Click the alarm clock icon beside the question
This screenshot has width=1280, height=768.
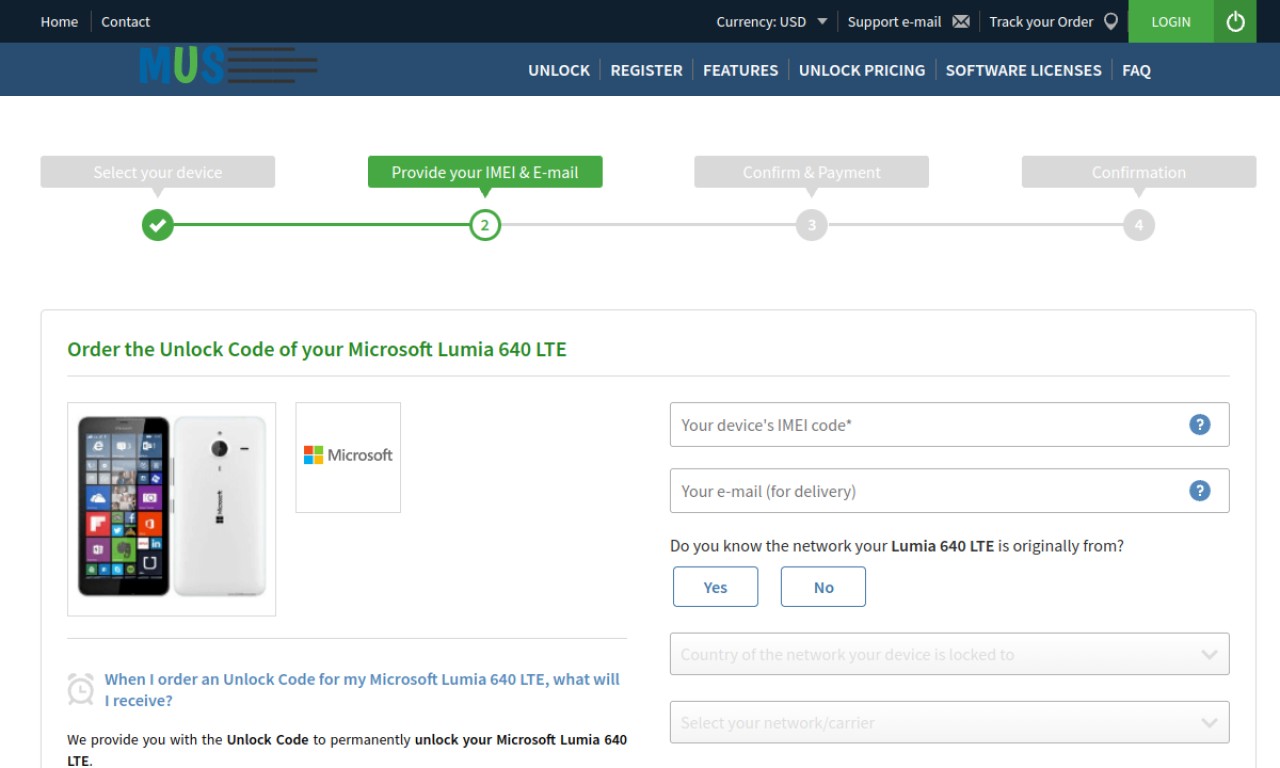(81, 689)
